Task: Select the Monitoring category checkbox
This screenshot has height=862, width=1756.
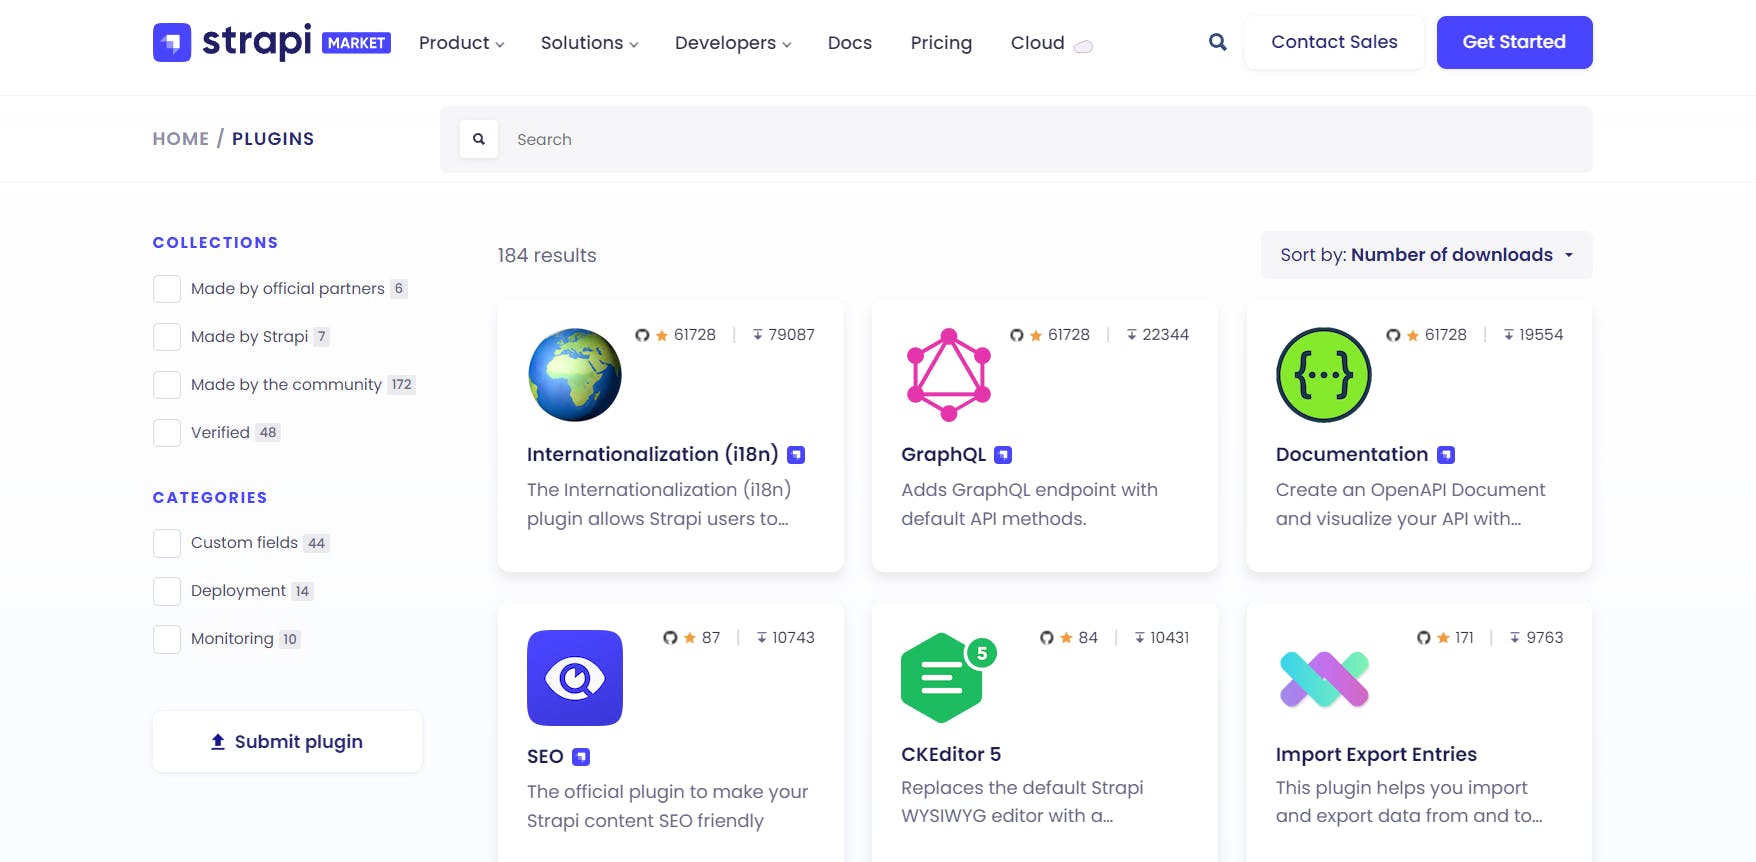Action: coord(167,639)
